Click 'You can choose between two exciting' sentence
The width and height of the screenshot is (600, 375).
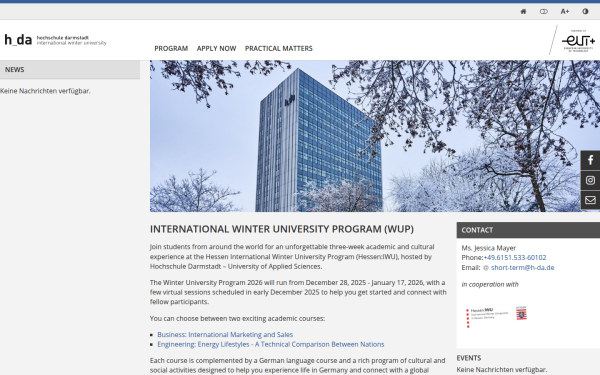[x=237, y=318]
